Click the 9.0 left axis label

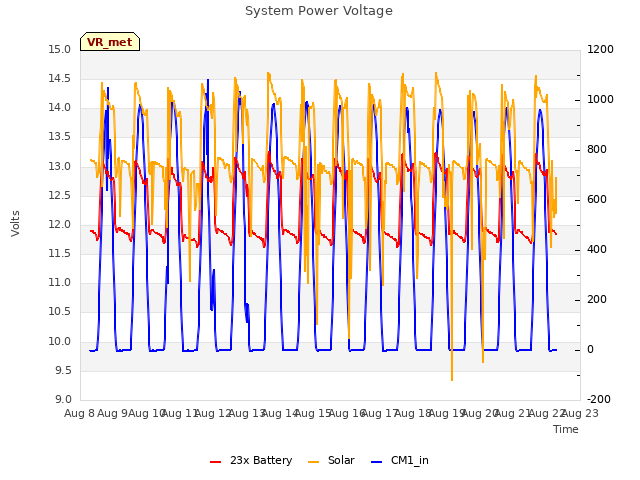click(63, 400)
